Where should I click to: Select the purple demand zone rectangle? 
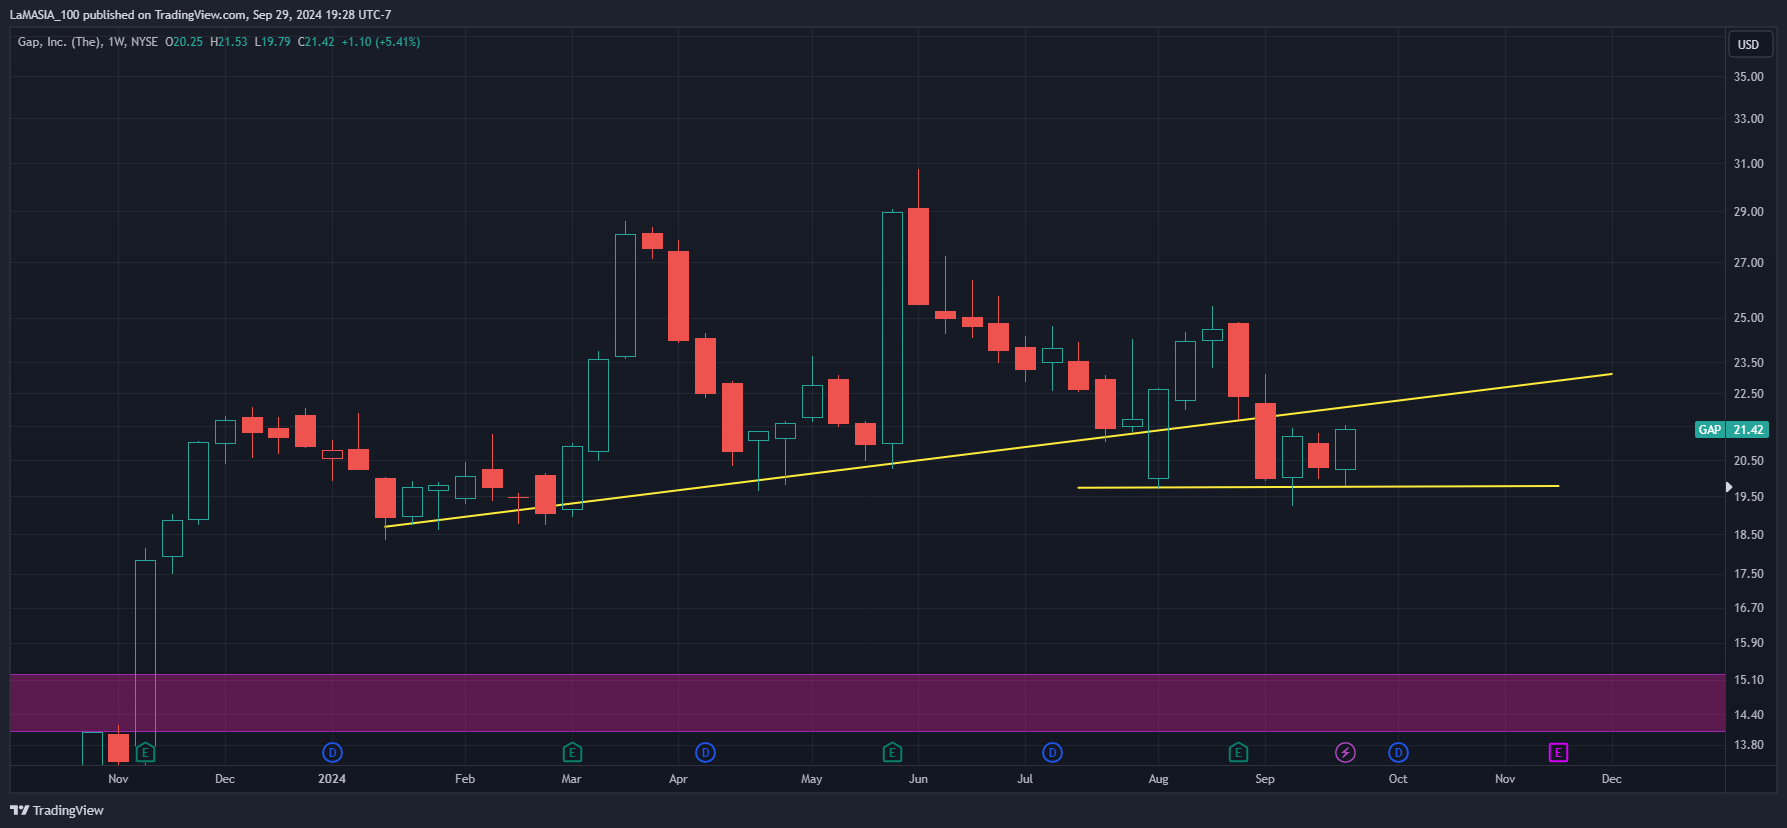coord(867,703)
